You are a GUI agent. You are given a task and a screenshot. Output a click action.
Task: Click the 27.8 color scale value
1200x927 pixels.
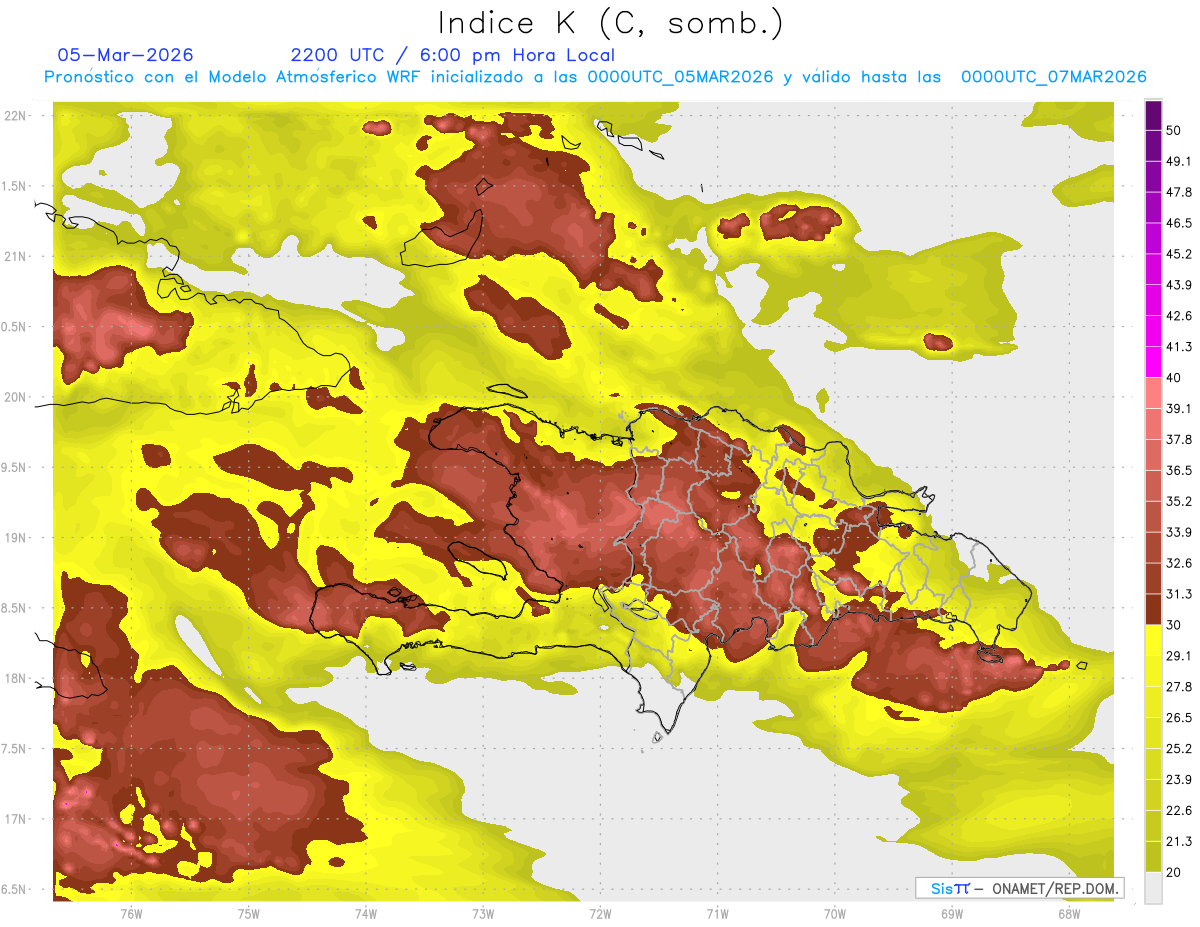(1179, 687)
